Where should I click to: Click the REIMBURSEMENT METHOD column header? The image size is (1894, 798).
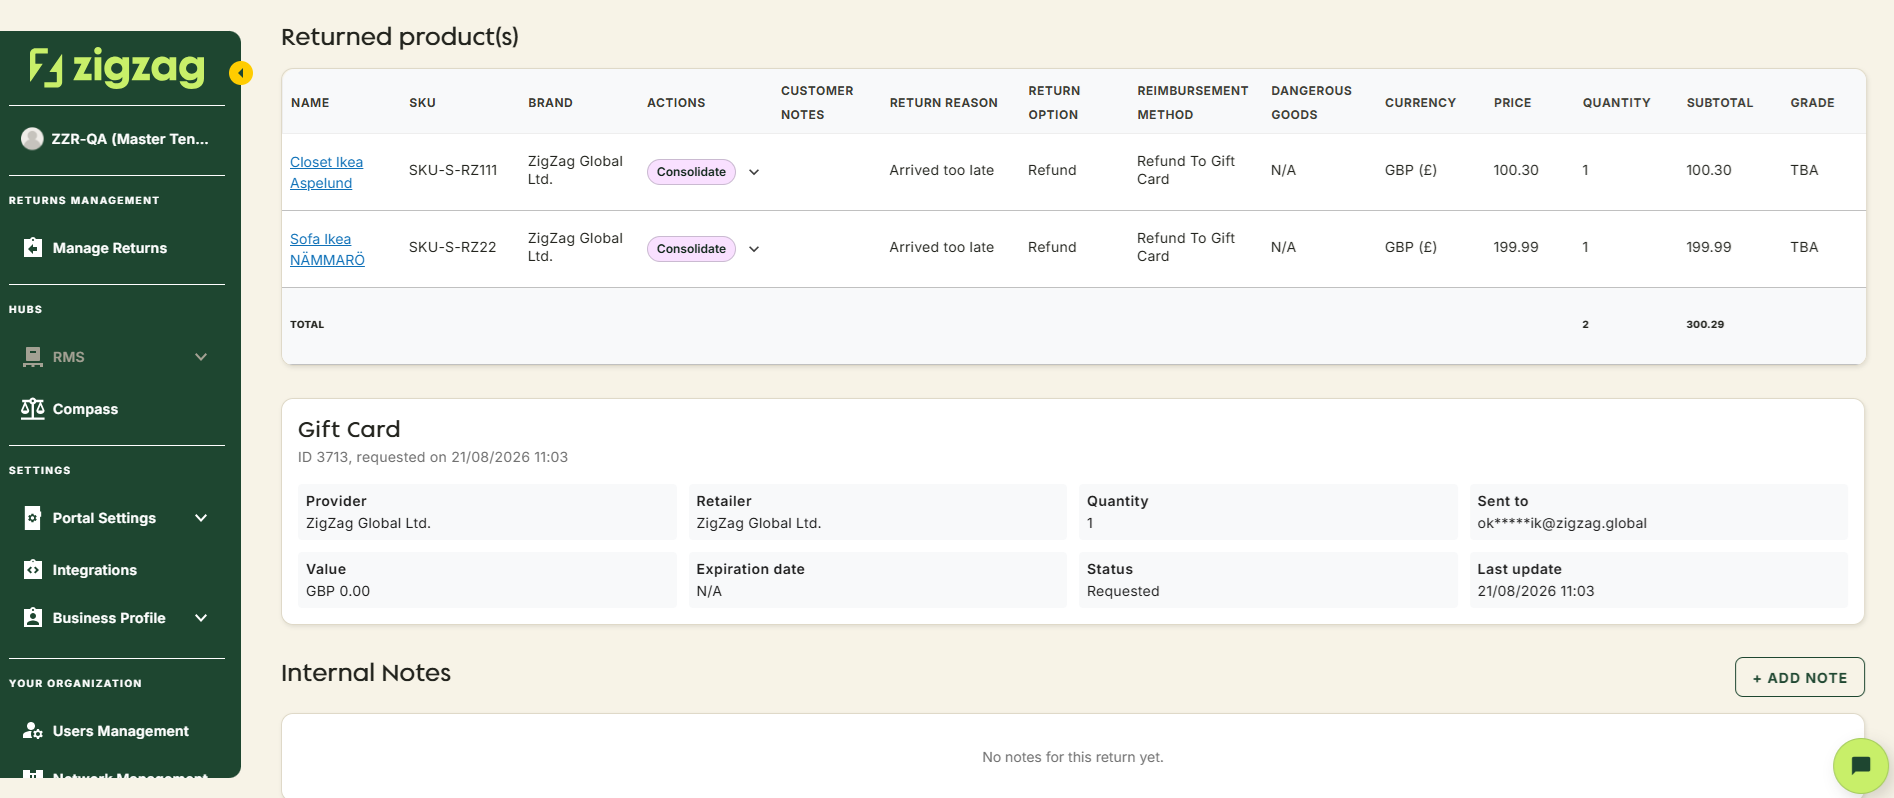pos(1192,103)
